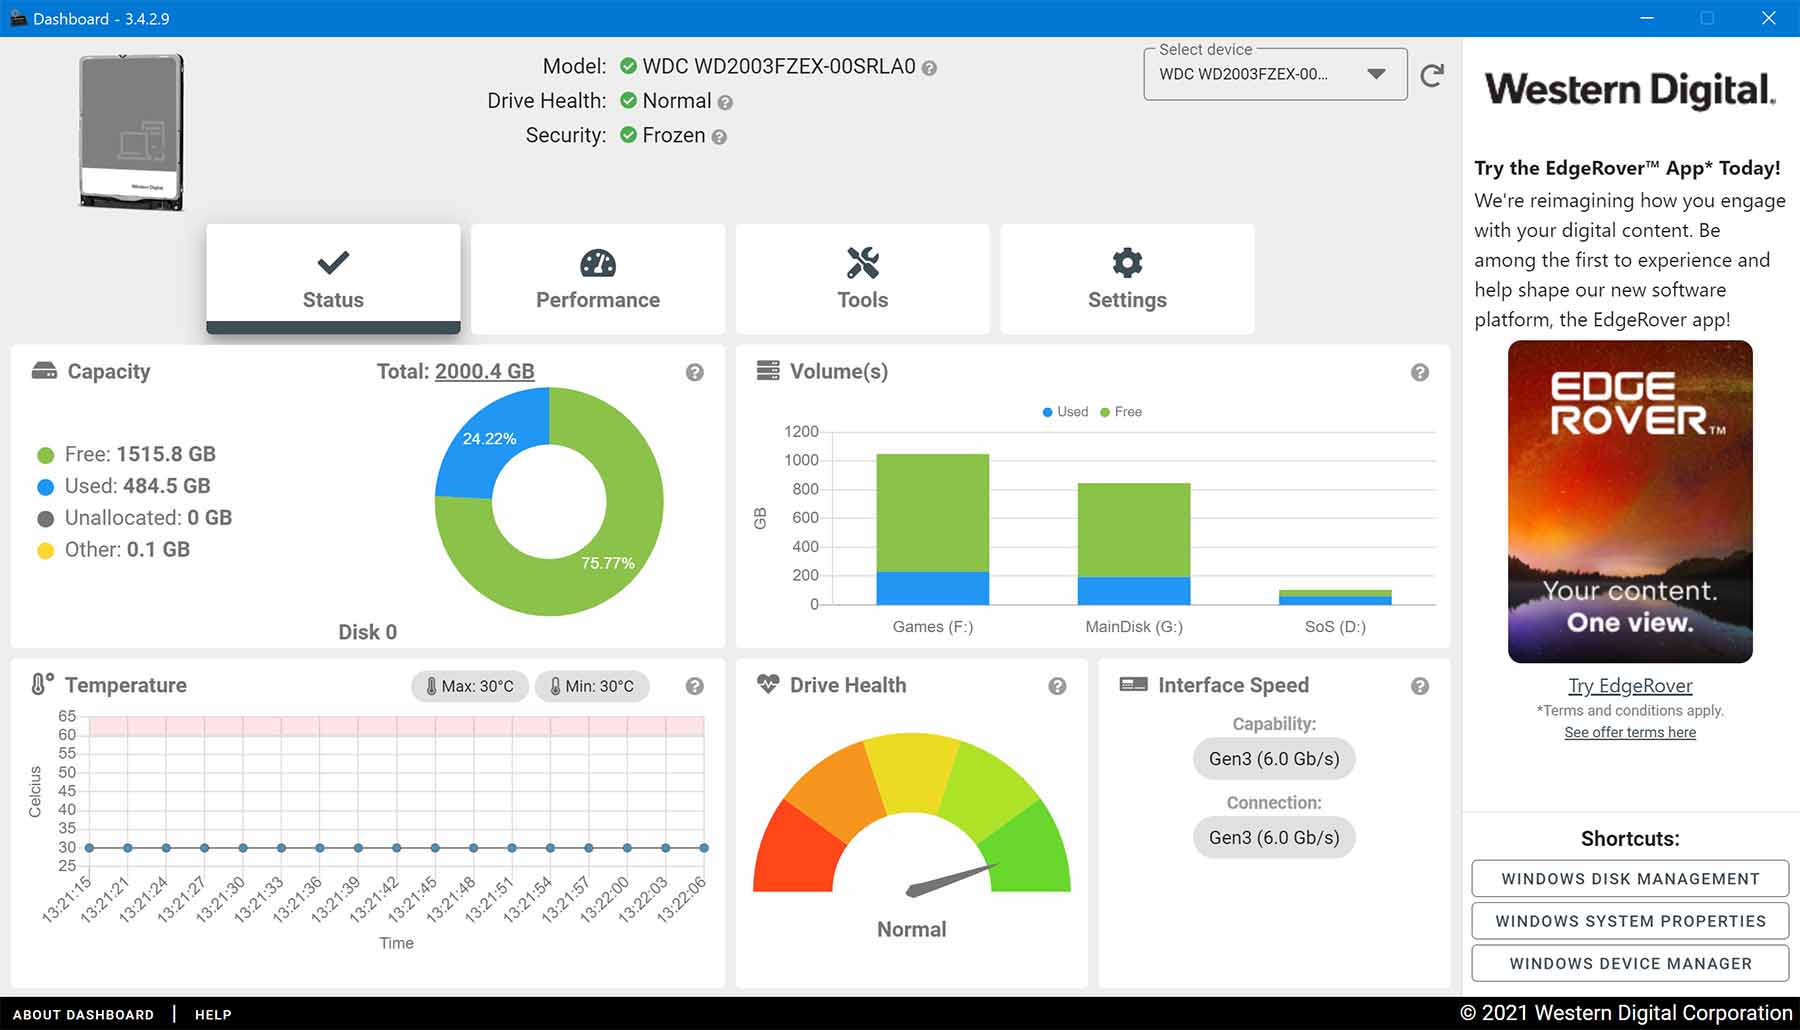
Task: Switch to the Status tab
Action: click(x=333, y=279)
